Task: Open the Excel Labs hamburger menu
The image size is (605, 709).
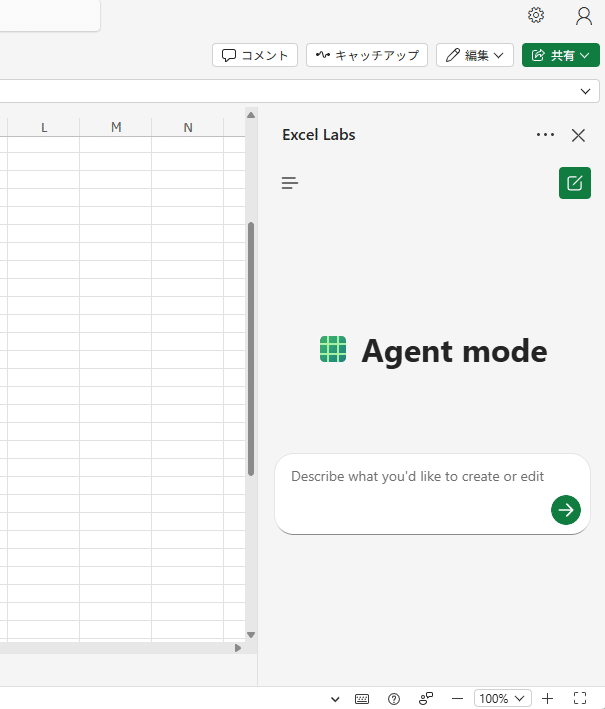Action: click(x=290, y=183)
